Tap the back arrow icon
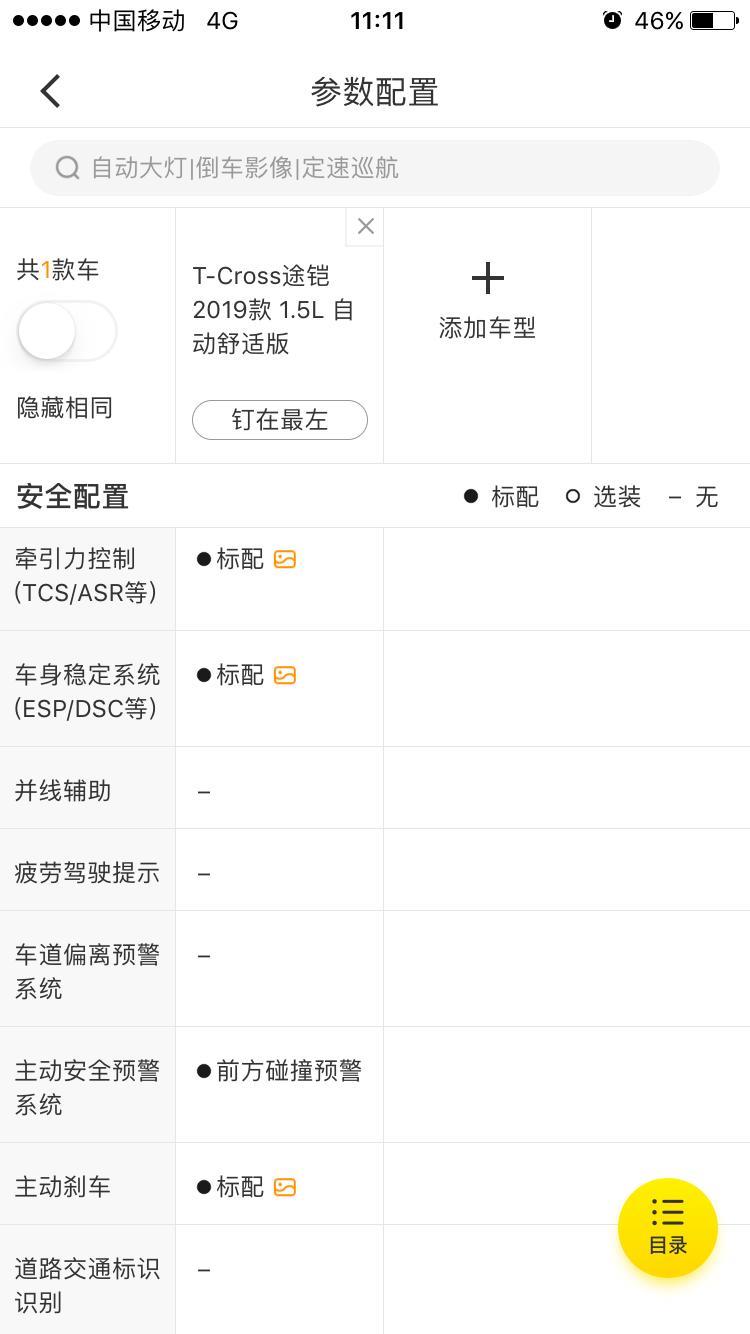This screenshot has width=750, height=1334. [x=50, y=91]
